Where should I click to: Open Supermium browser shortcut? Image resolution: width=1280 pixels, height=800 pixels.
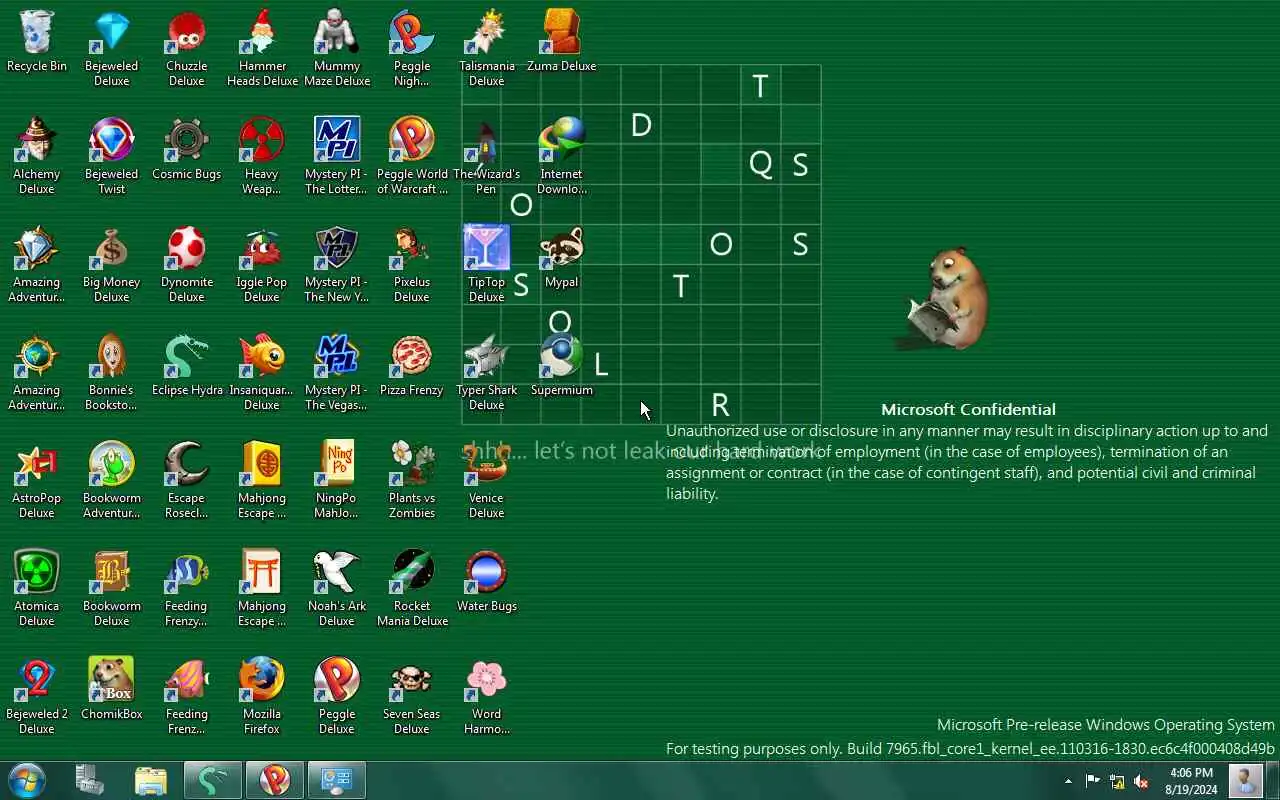(x=562, y=365)
